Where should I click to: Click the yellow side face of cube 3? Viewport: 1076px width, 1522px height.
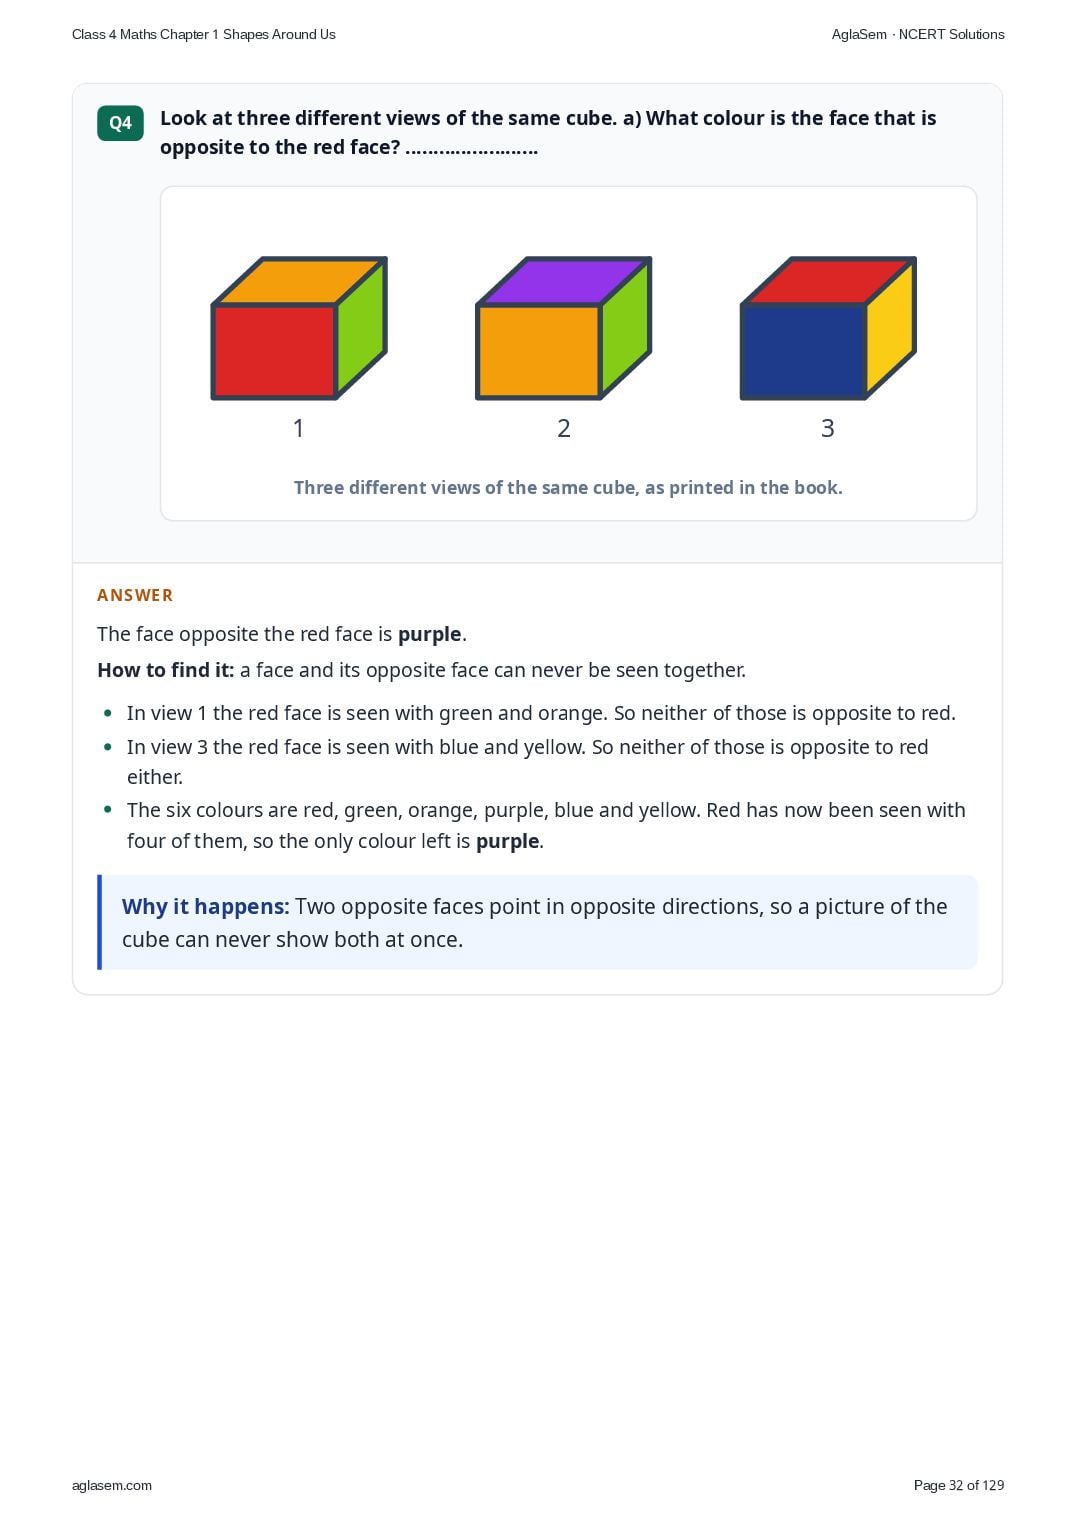tap(890, 326)
